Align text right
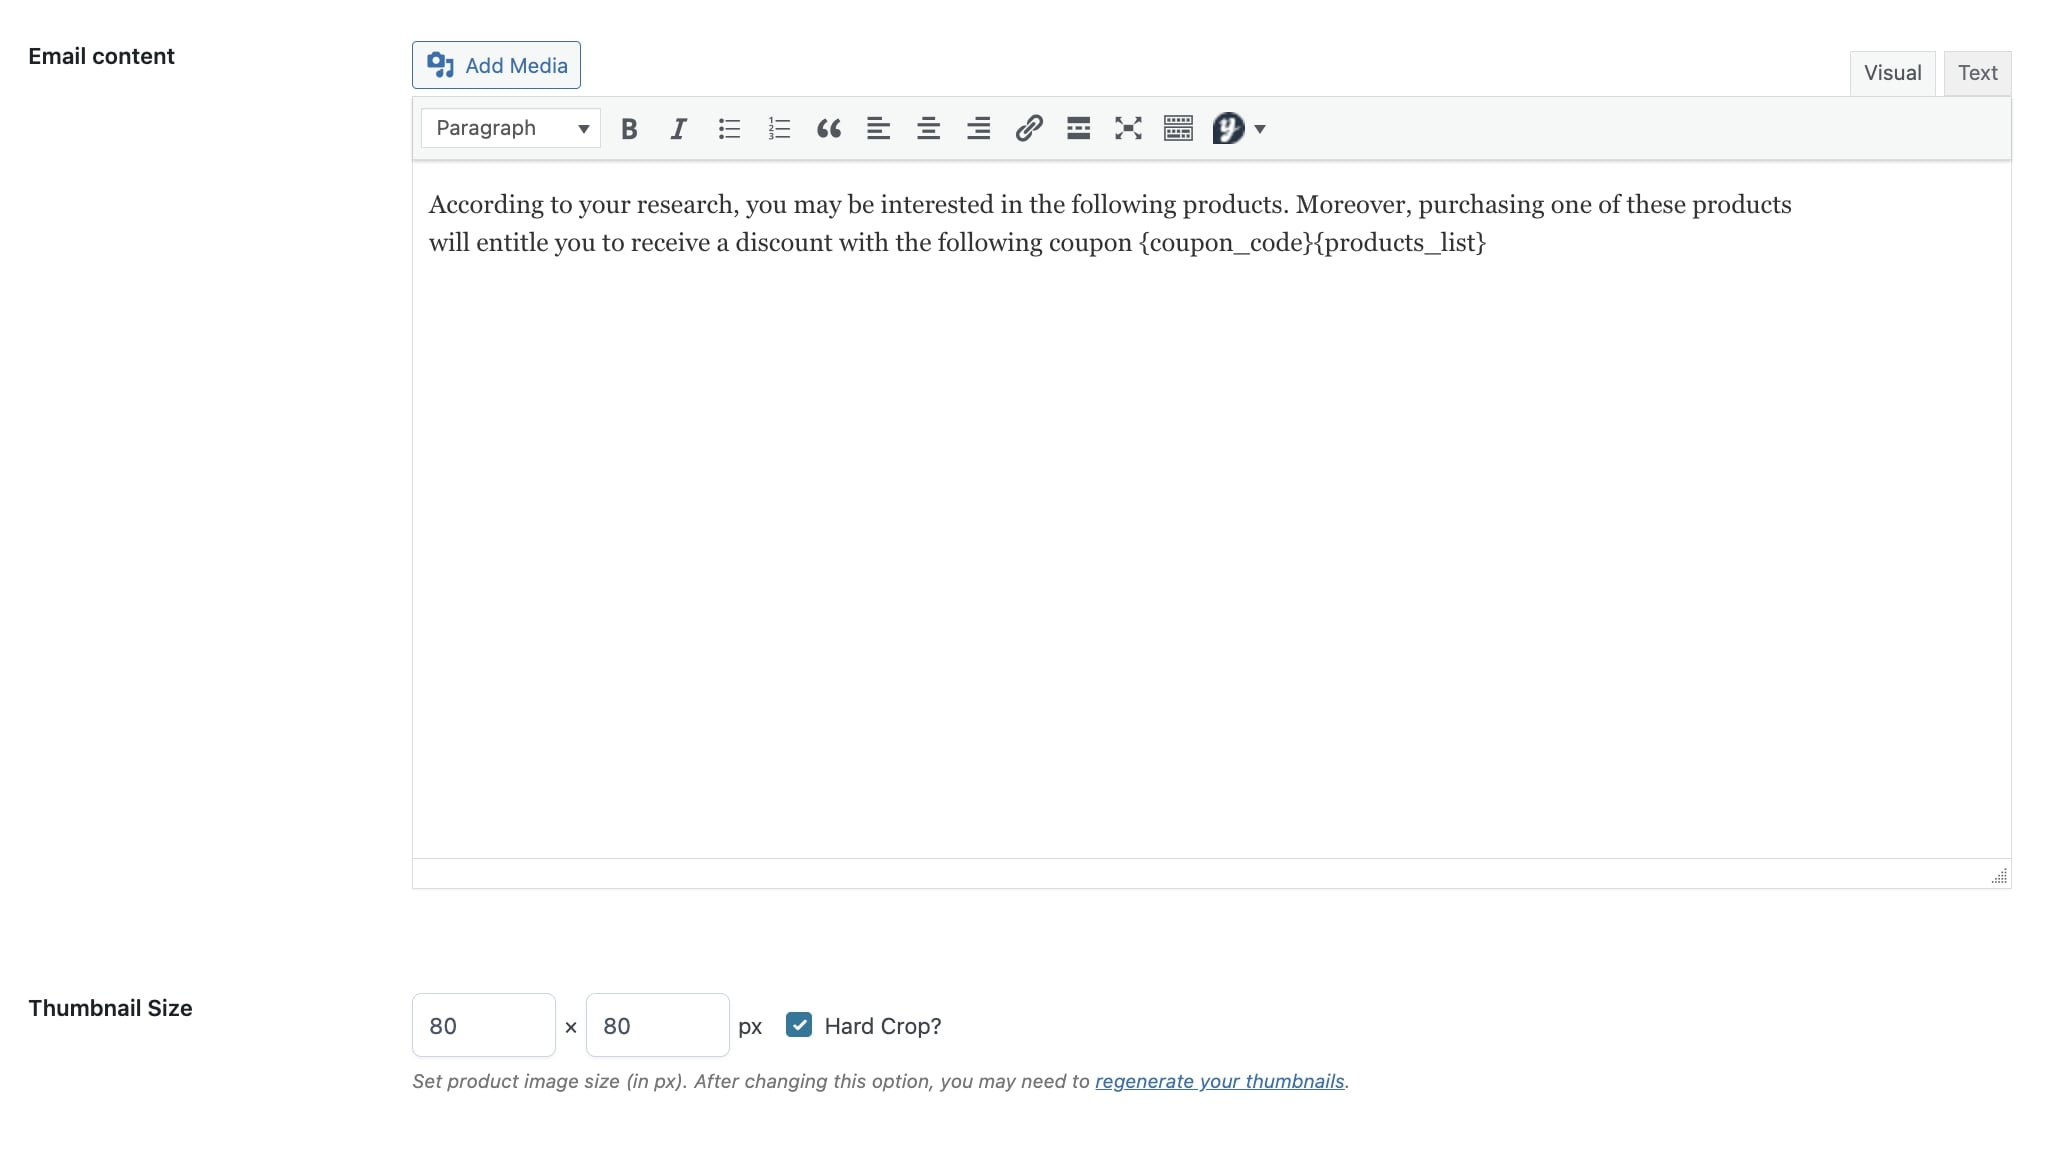The height and width of the screenshot is (1156, 2056). [979, 128]
